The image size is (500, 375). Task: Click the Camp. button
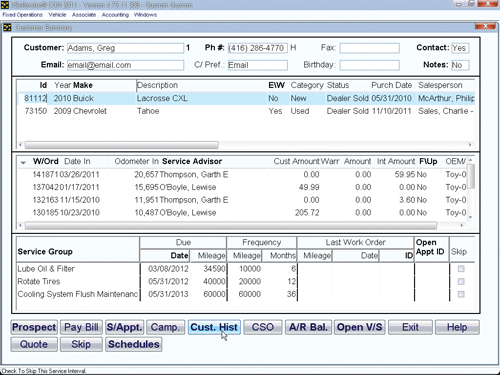click(x=165, y=327)
